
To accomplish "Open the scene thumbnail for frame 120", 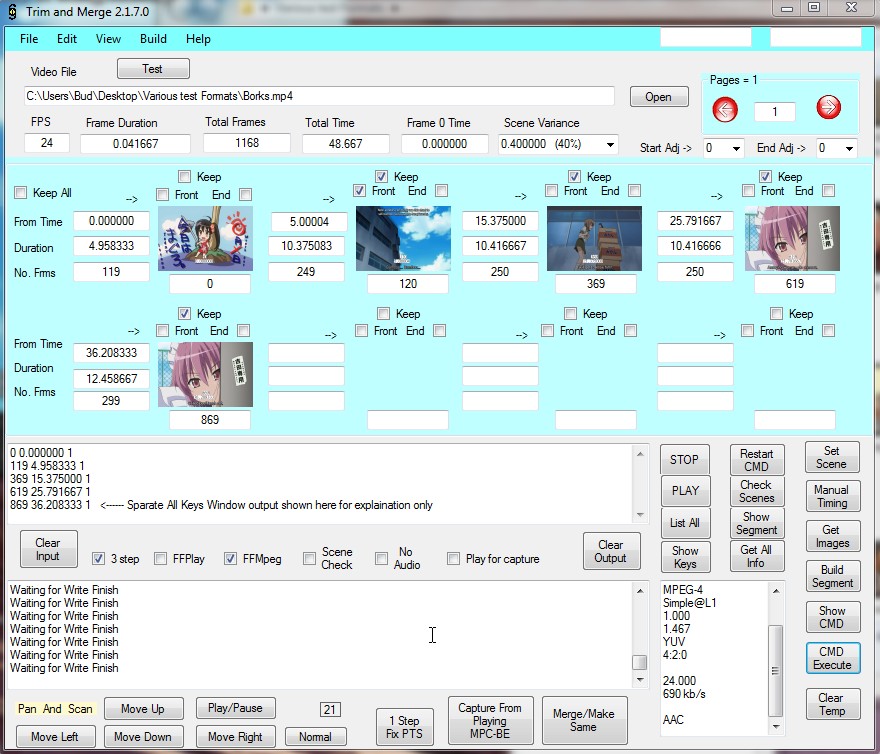I will 404,239.
